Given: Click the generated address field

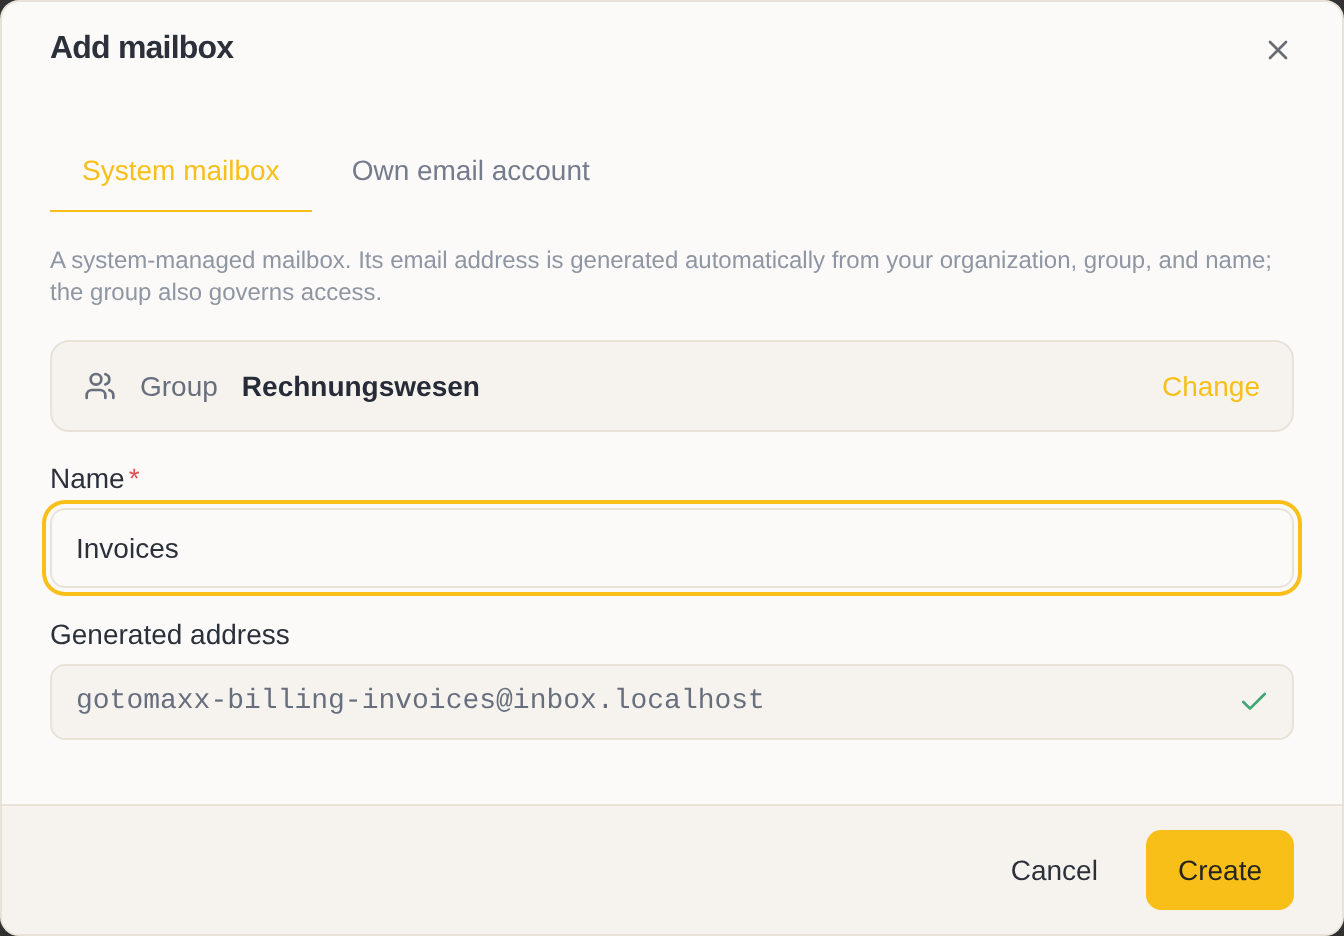Looking at the screenshot, I should click(672, 702).
